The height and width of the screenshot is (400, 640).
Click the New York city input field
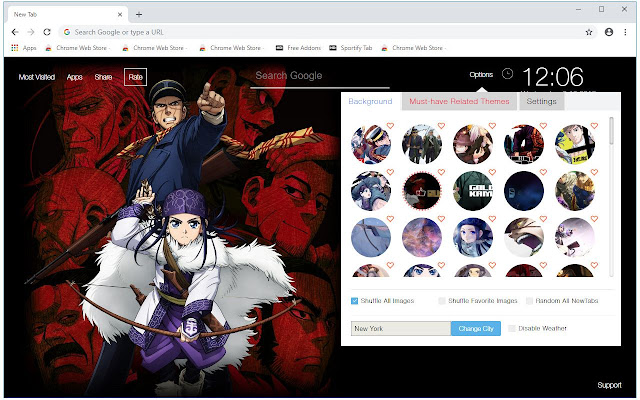pos(401,328)
